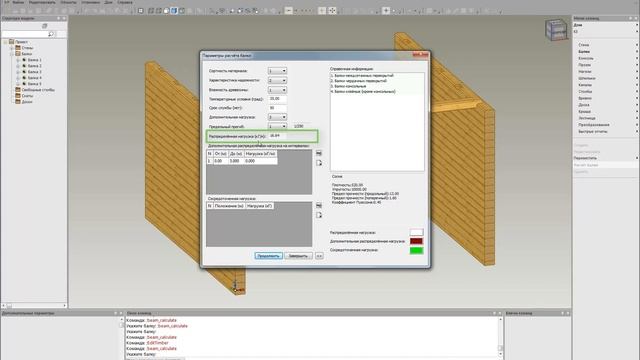Click the plus toolbar icon
This screenshot has height=360, width=640.
(x=386, y=11)
